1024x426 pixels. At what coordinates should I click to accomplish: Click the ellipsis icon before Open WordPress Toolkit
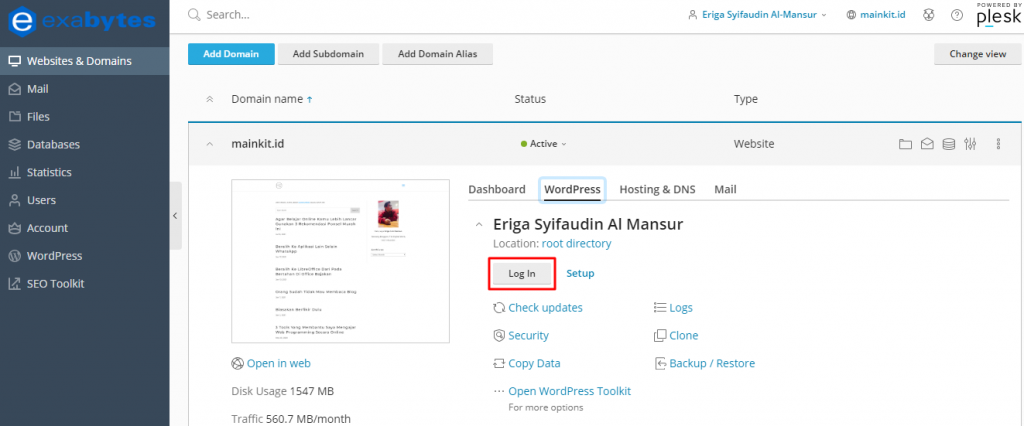[499, 391]
